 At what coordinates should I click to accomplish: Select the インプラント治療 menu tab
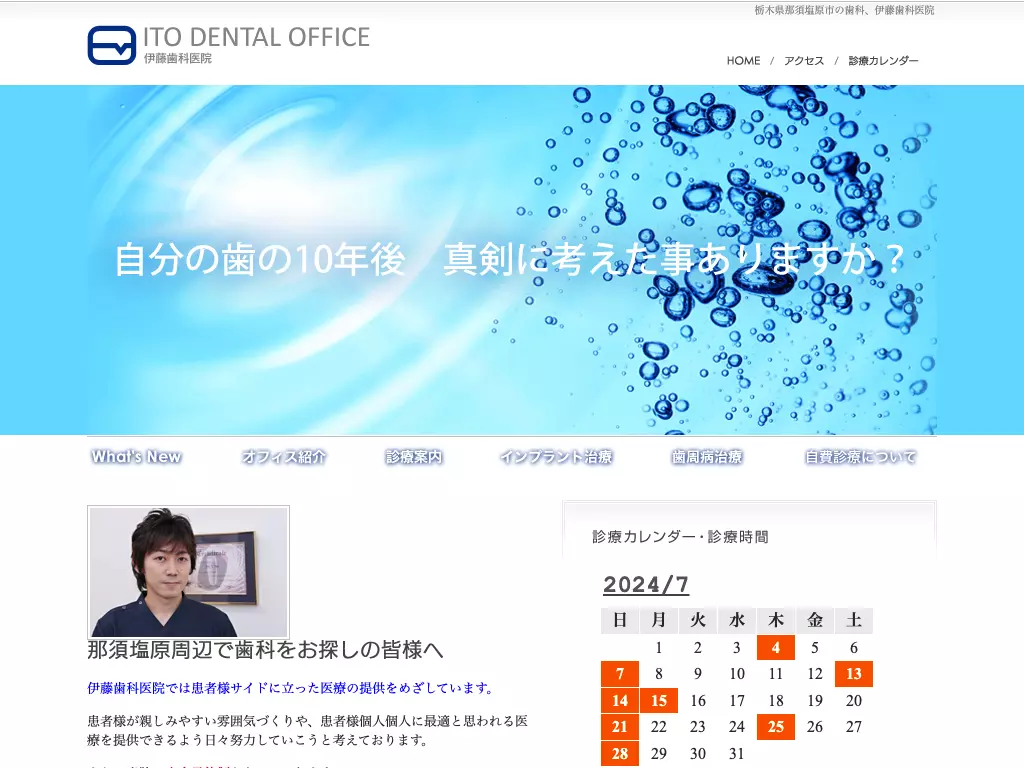556,456
